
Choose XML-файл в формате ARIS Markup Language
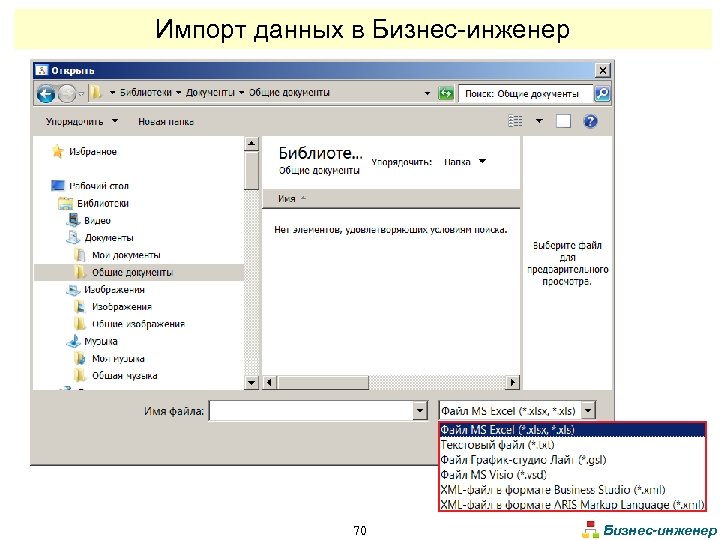pos(572,504)
